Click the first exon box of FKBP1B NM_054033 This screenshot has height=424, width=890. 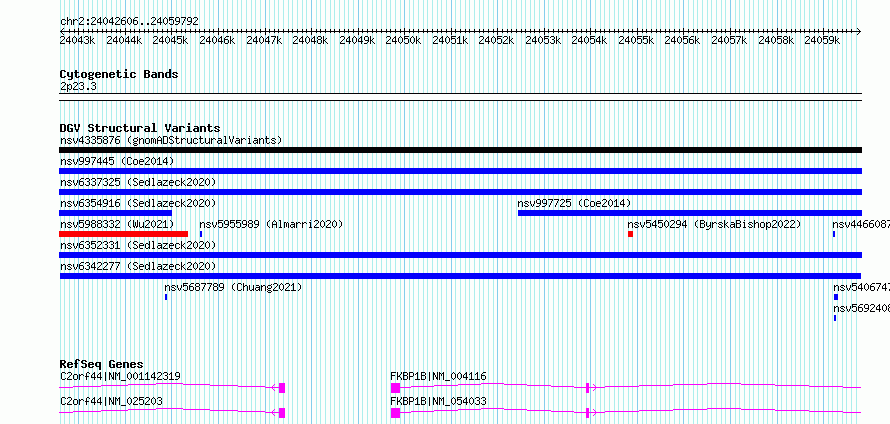[396, 413]
